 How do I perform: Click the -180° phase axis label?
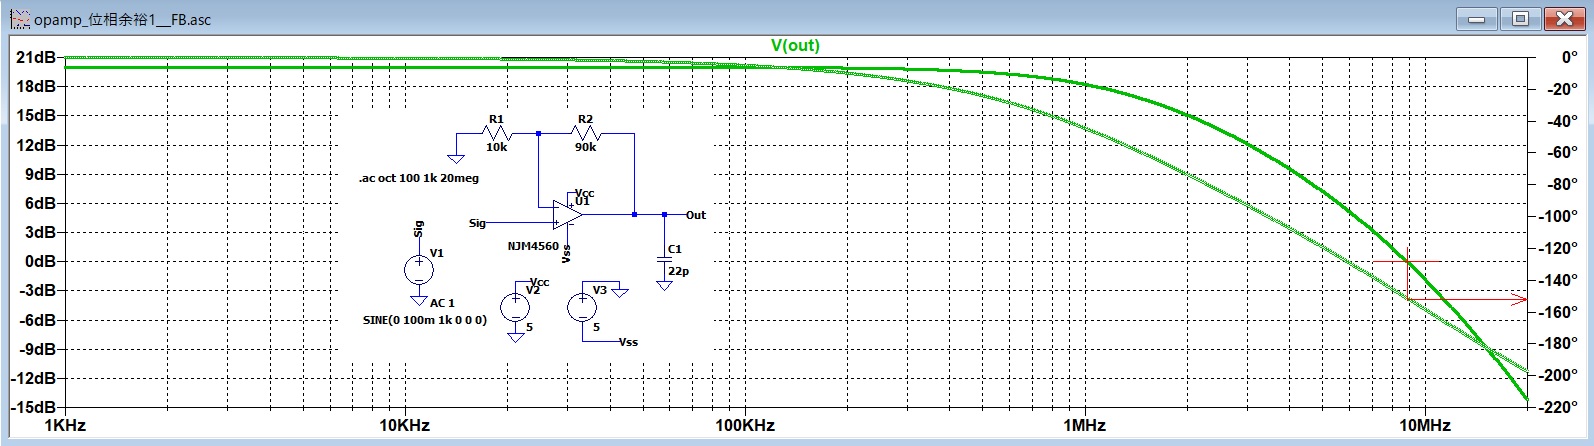pos(1558,343)
